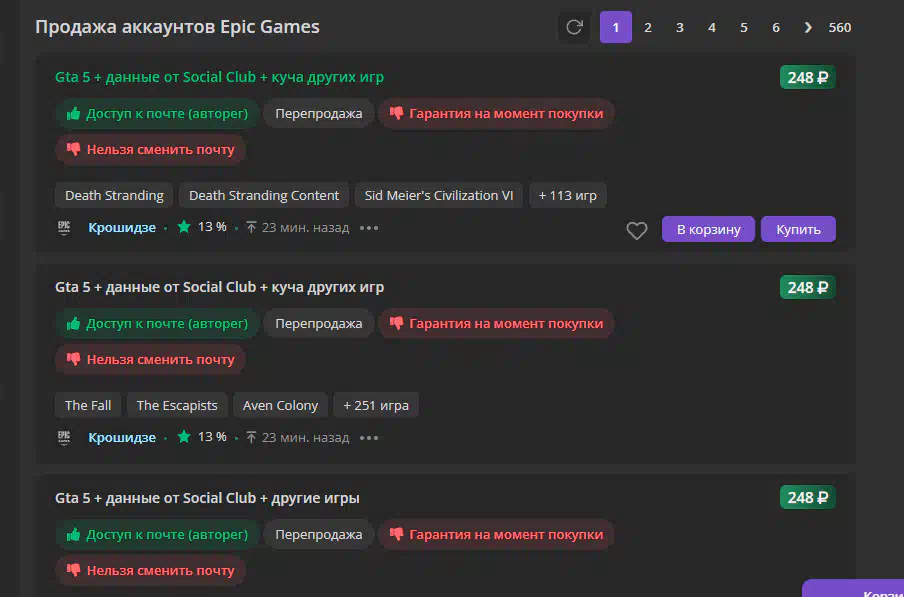The width and height of the screenshot is (904, 597).
Task: Go to page 4 of listings
Action: pyautogui.click(x=711, y=27)
